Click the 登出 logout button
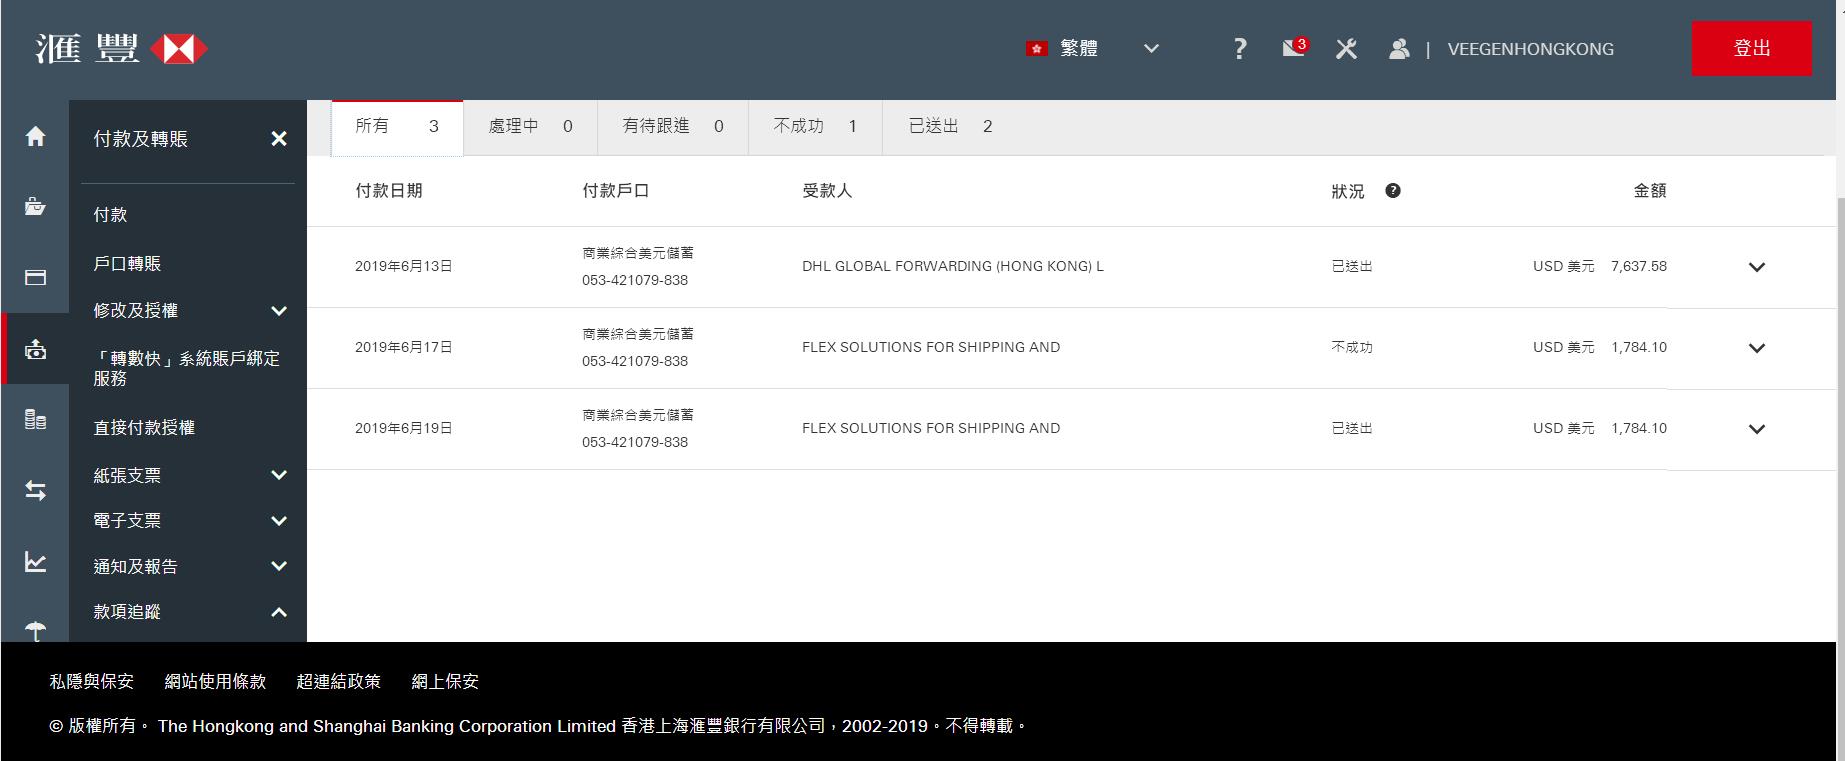Image resolution: width=1845 pixels, height=761 pixels. pyautogui.click(x=1751, y=48)
